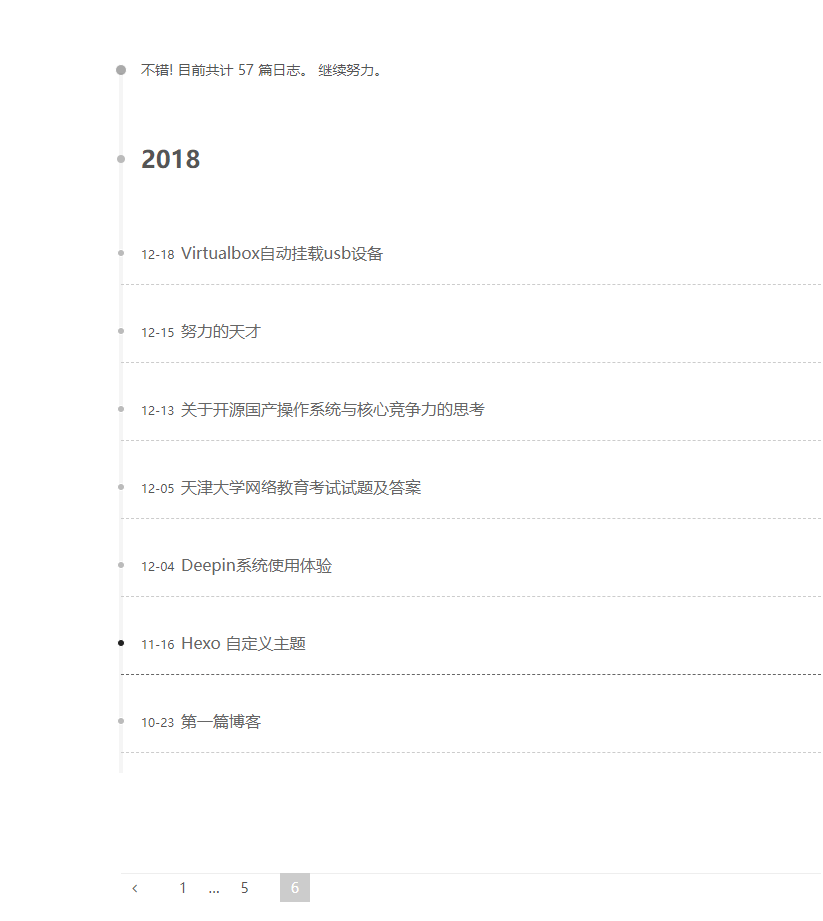Open 天津大学网络教育考试试题及答案 post
This screenshot has width=823, height=921.
(300, 488)
